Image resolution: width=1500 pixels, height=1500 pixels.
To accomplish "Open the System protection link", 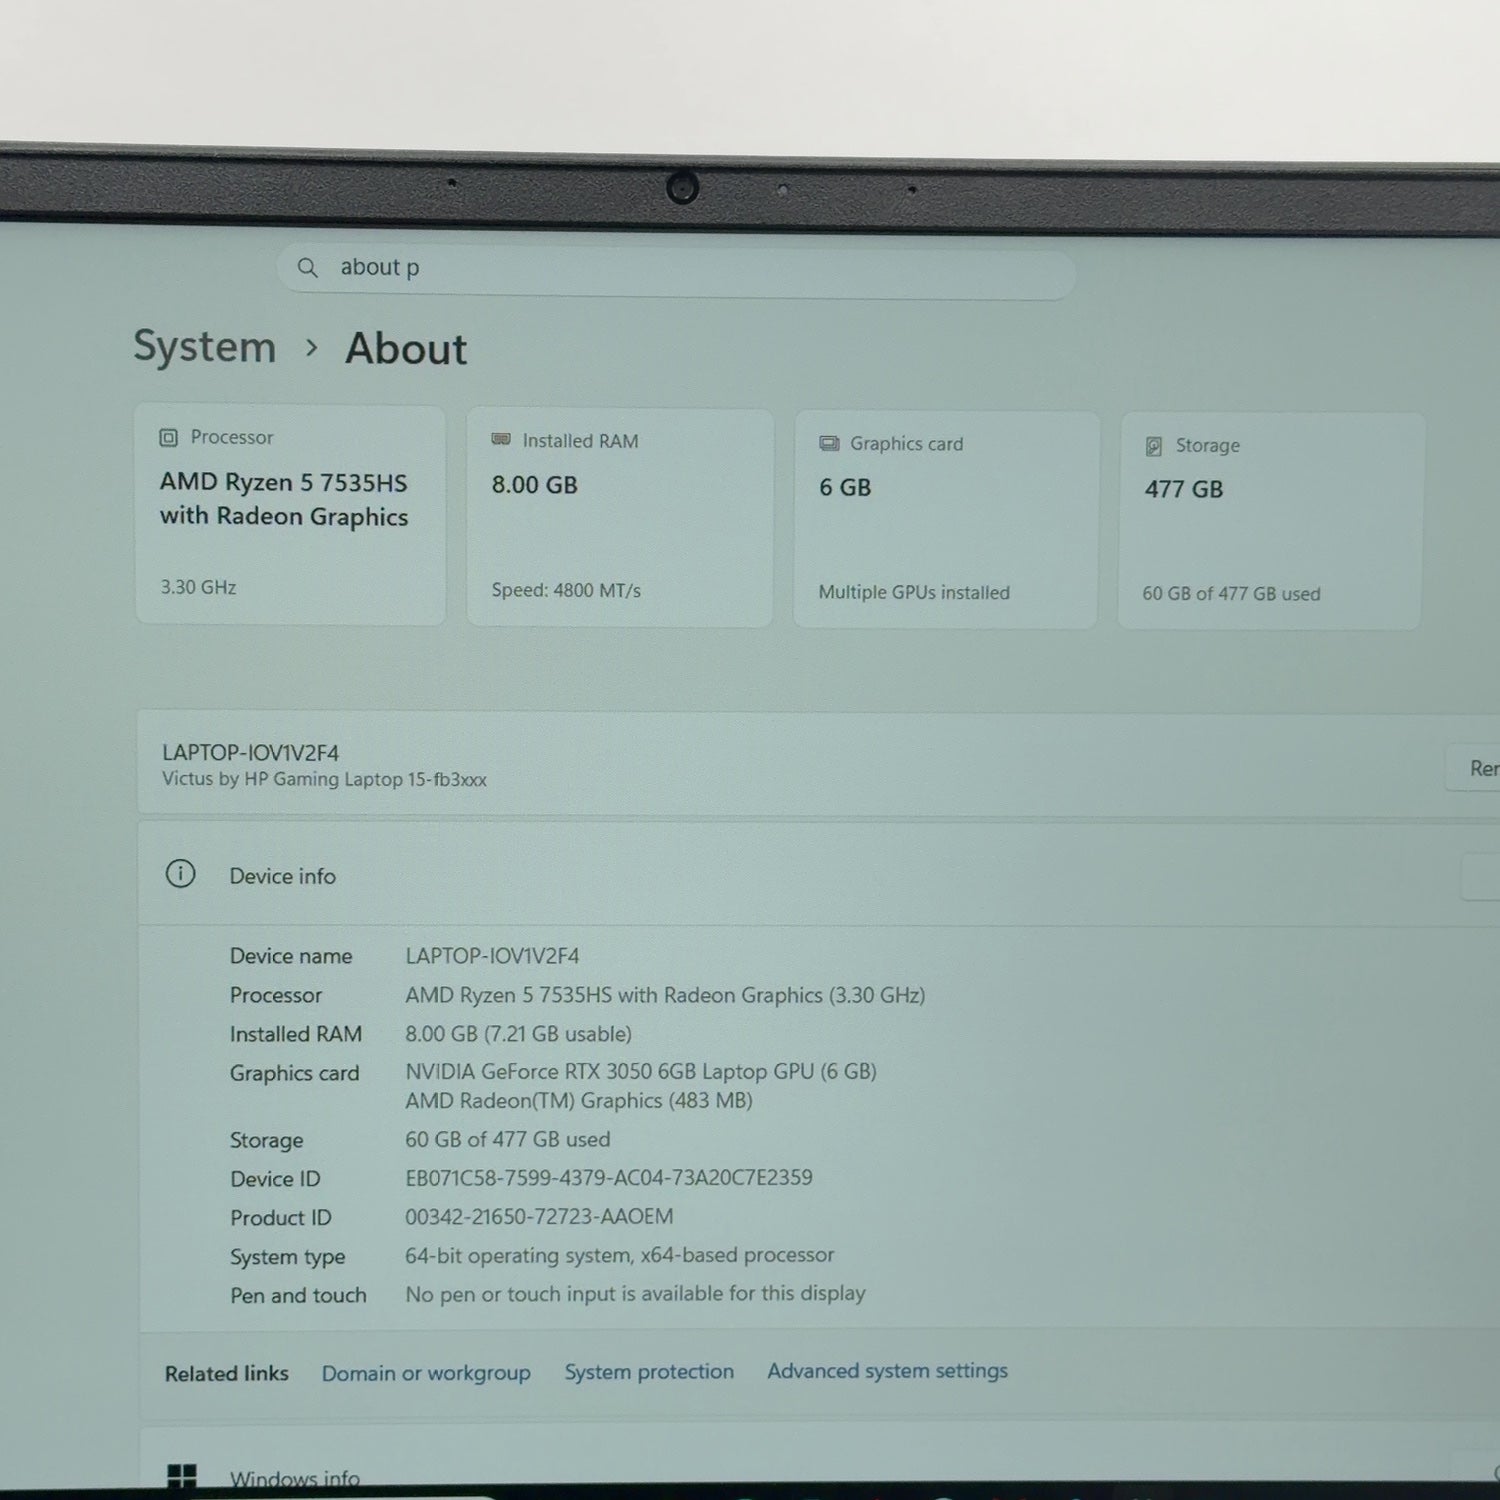I will click(x=649, y=1372).
